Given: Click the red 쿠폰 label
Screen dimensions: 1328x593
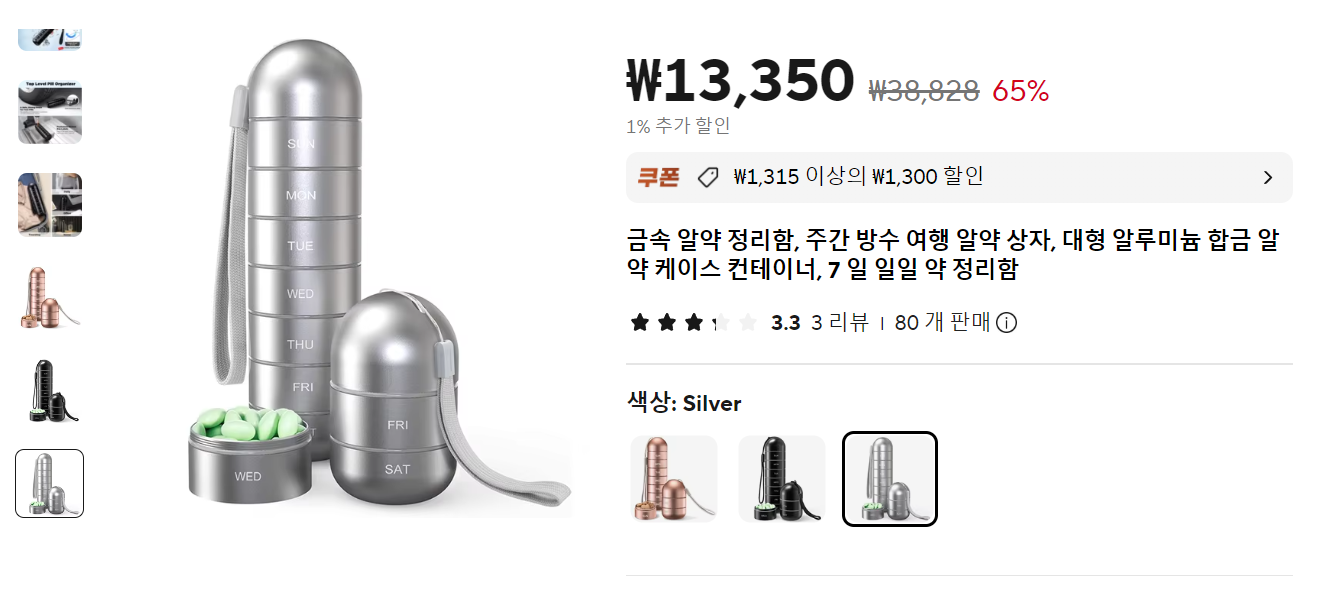Looking at the screenshot, I should point(658,178).
